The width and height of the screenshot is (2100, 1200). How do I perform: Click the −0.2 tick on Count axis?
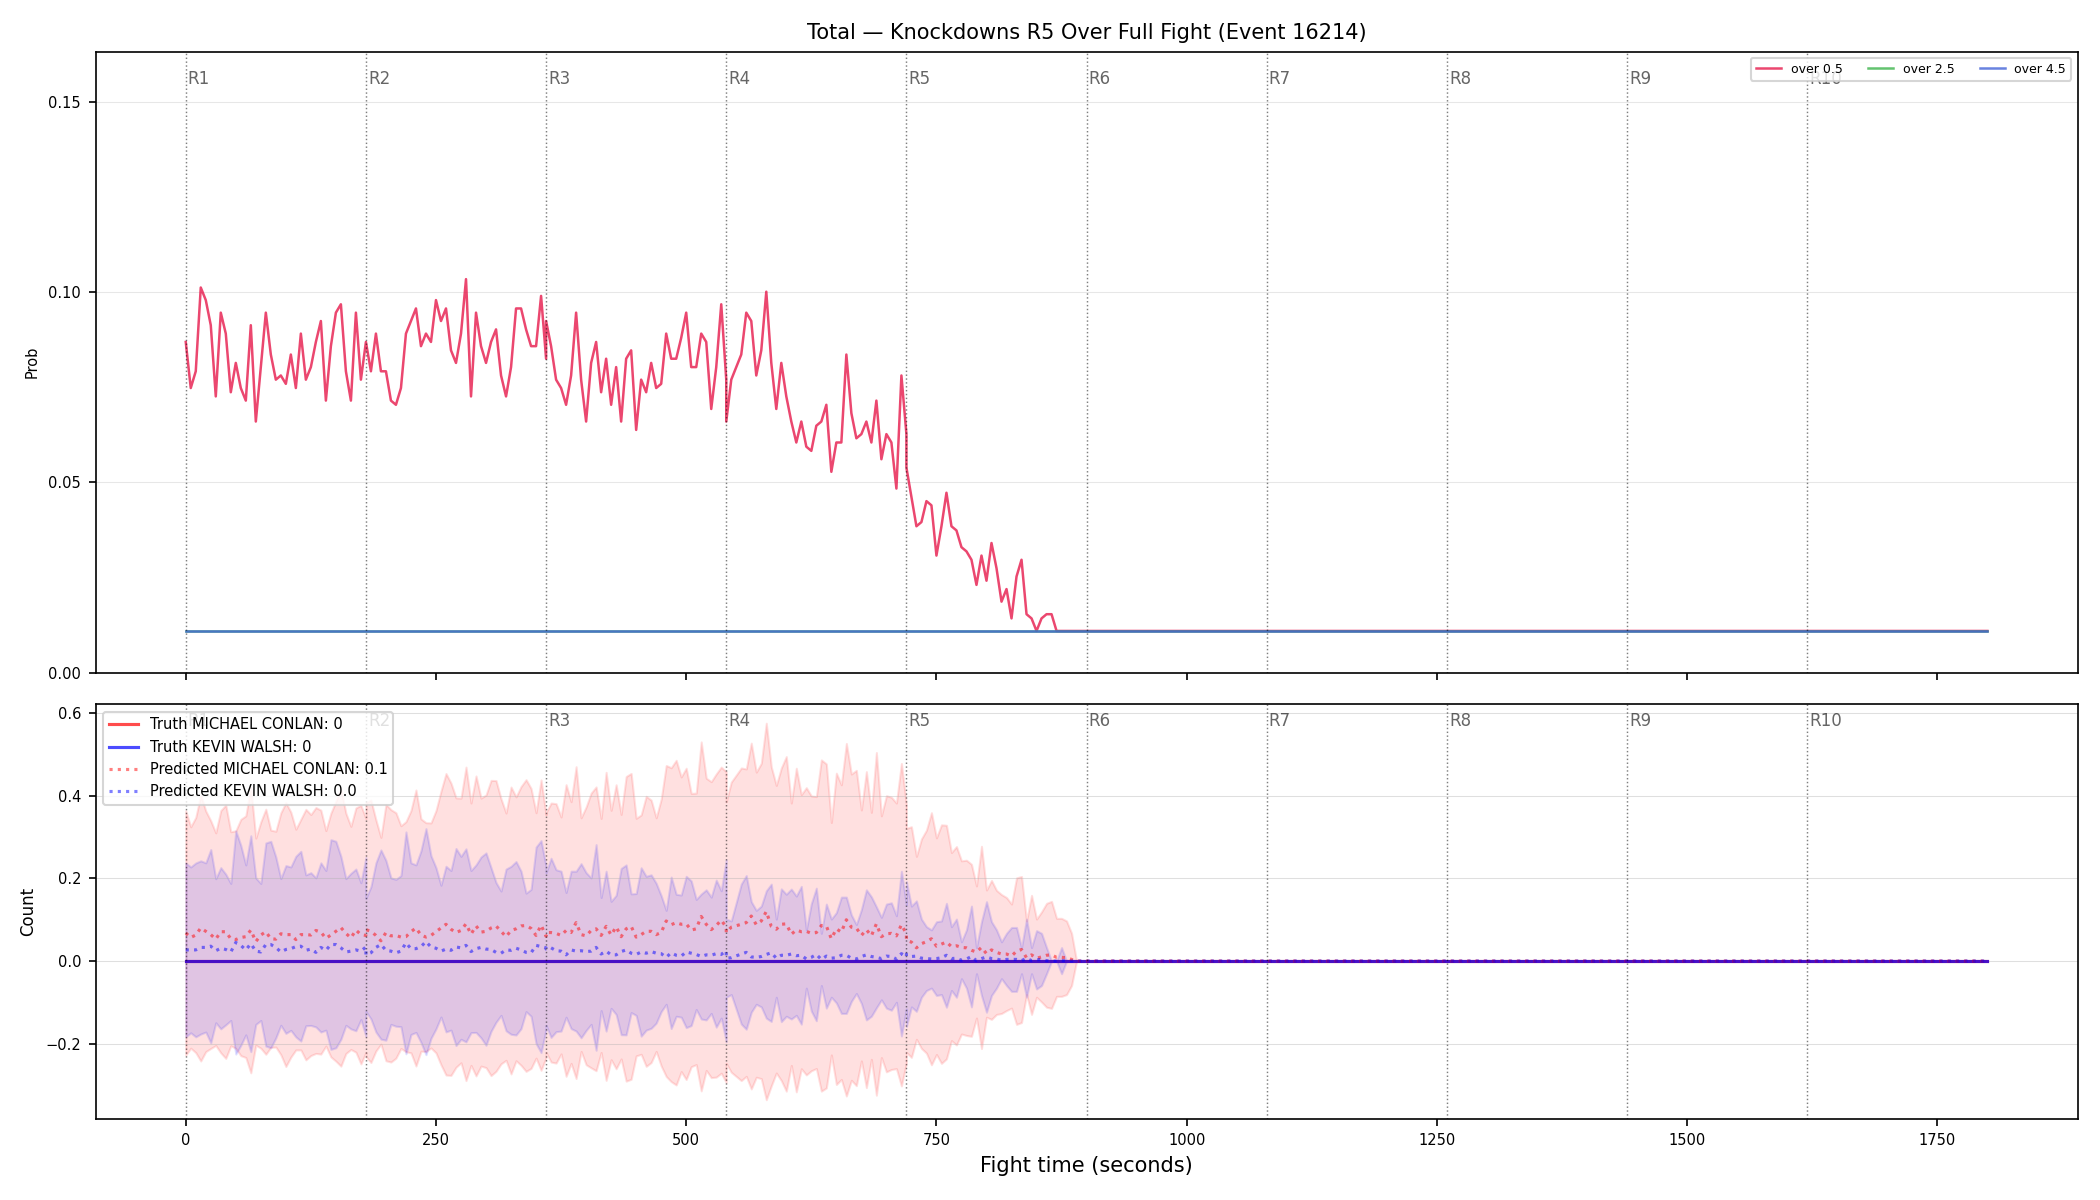point(63,1045)
